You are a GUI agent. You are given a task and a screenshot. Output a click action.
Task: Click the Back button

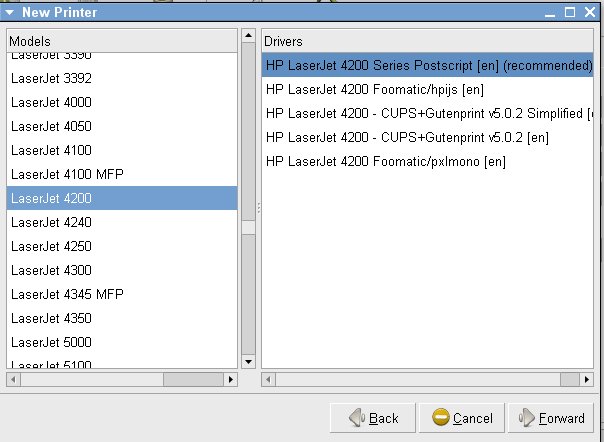click(x=372, y=418)
